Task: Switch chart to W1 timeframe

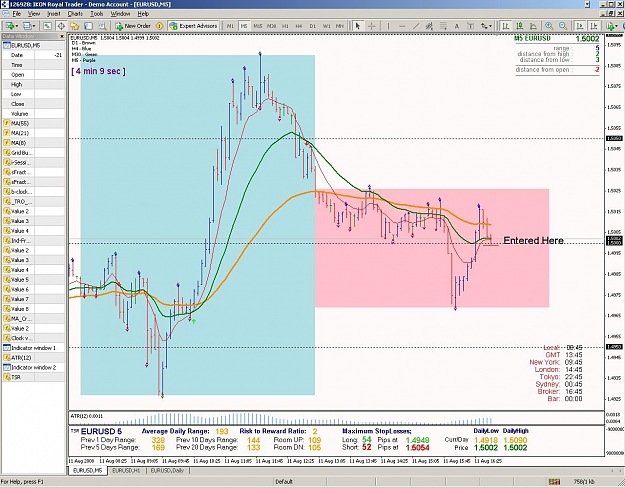Action: point(326,26)
